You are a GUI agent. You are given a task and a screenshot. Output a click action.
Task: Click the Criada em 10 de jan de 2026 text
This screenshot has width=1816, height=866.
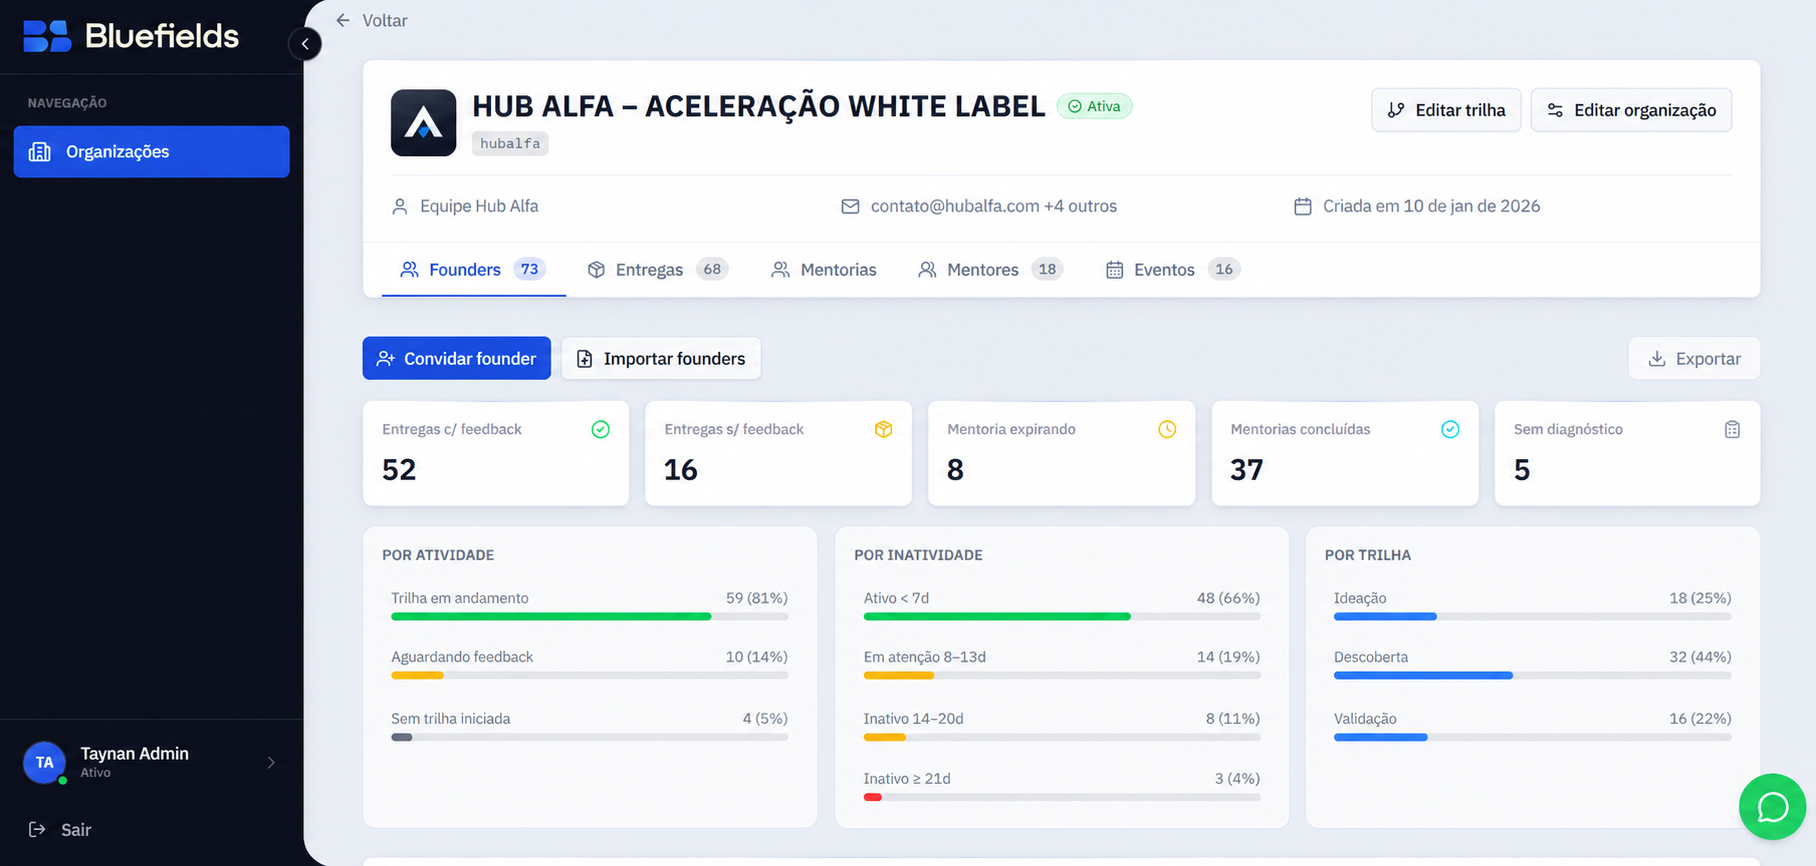(x=1431, y=206)
